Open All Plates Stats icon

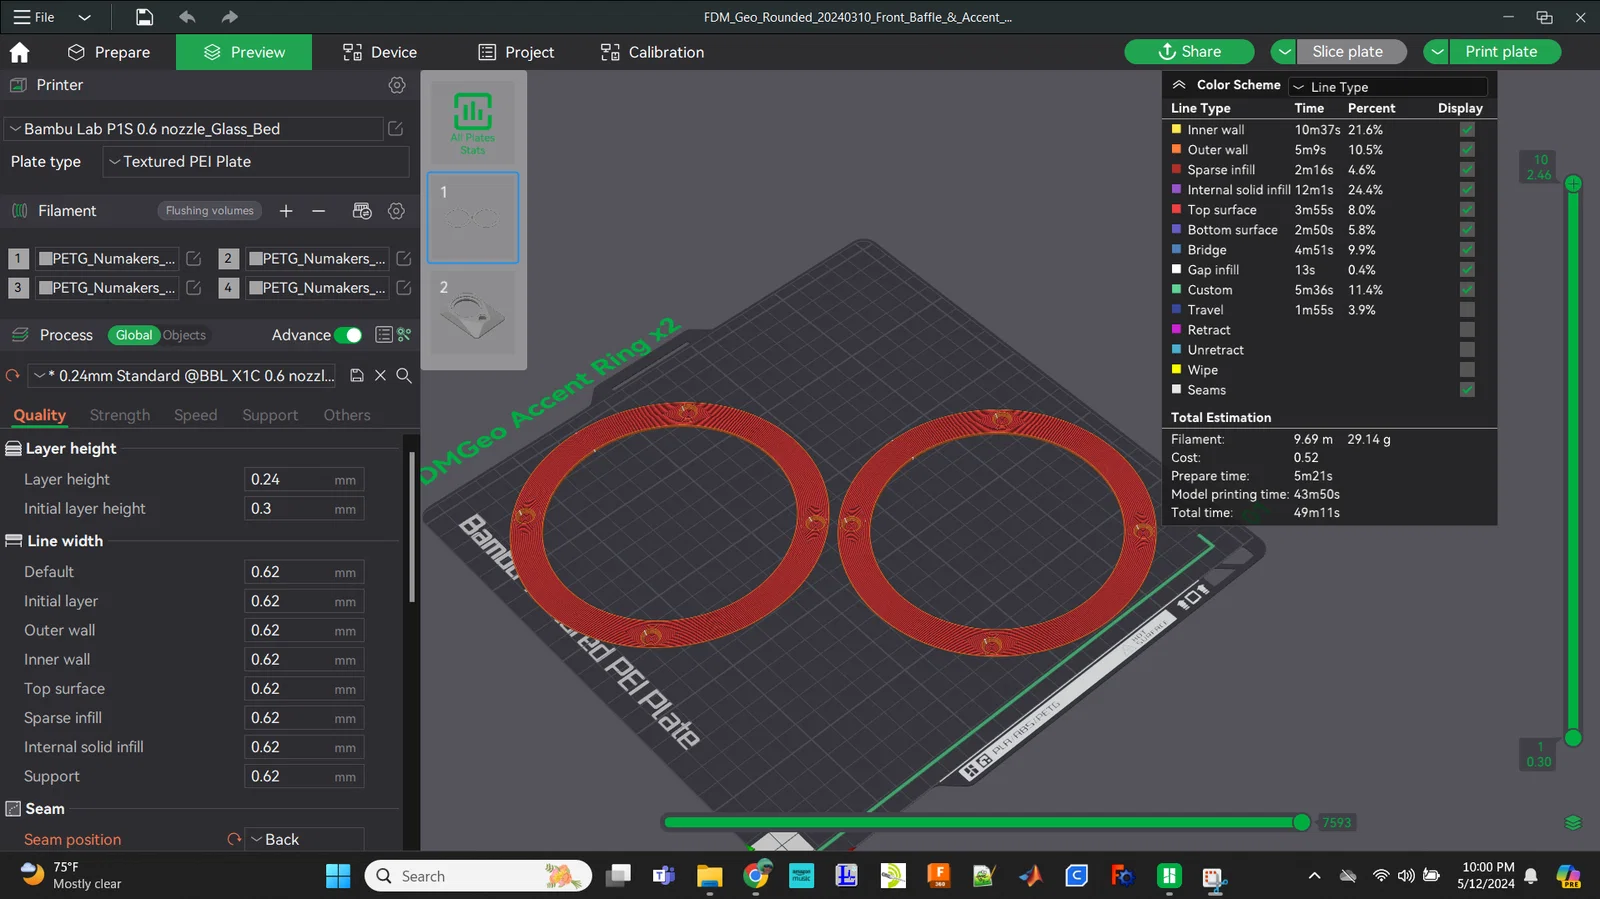(x=473, y=123)
